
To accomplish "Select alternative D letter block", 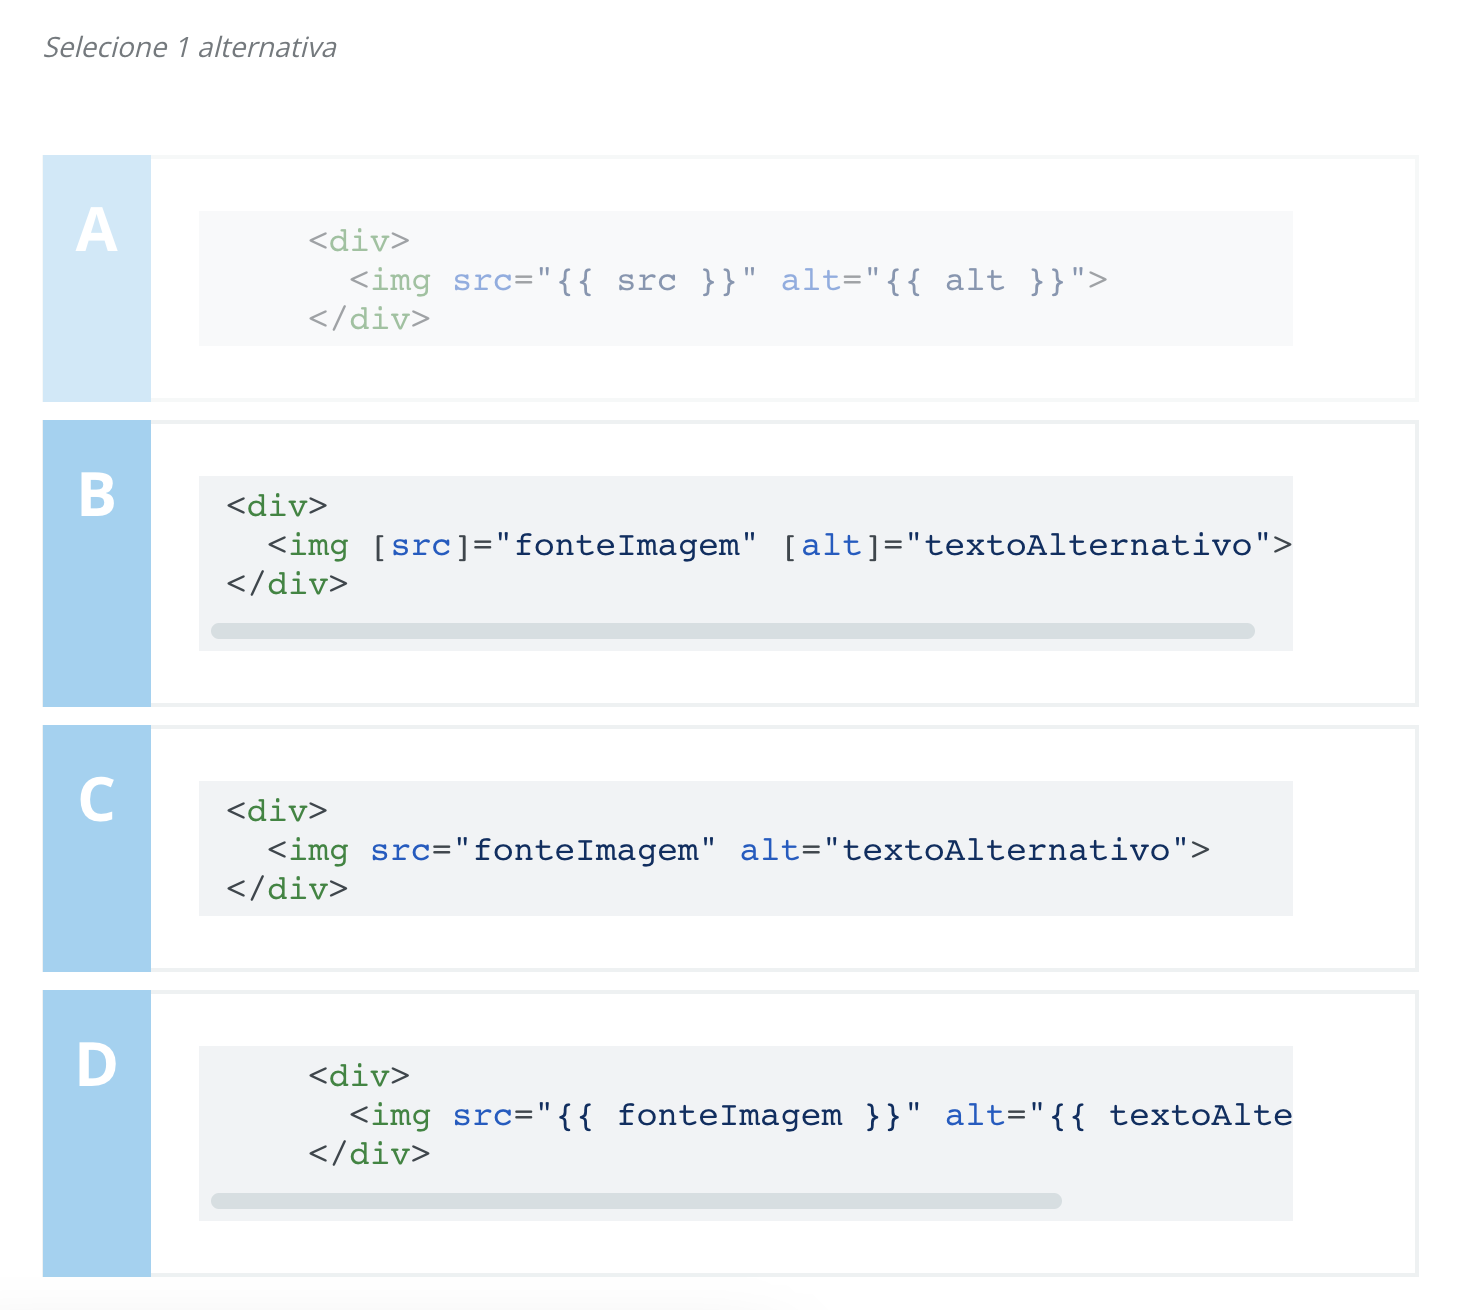I will 97,1133.
